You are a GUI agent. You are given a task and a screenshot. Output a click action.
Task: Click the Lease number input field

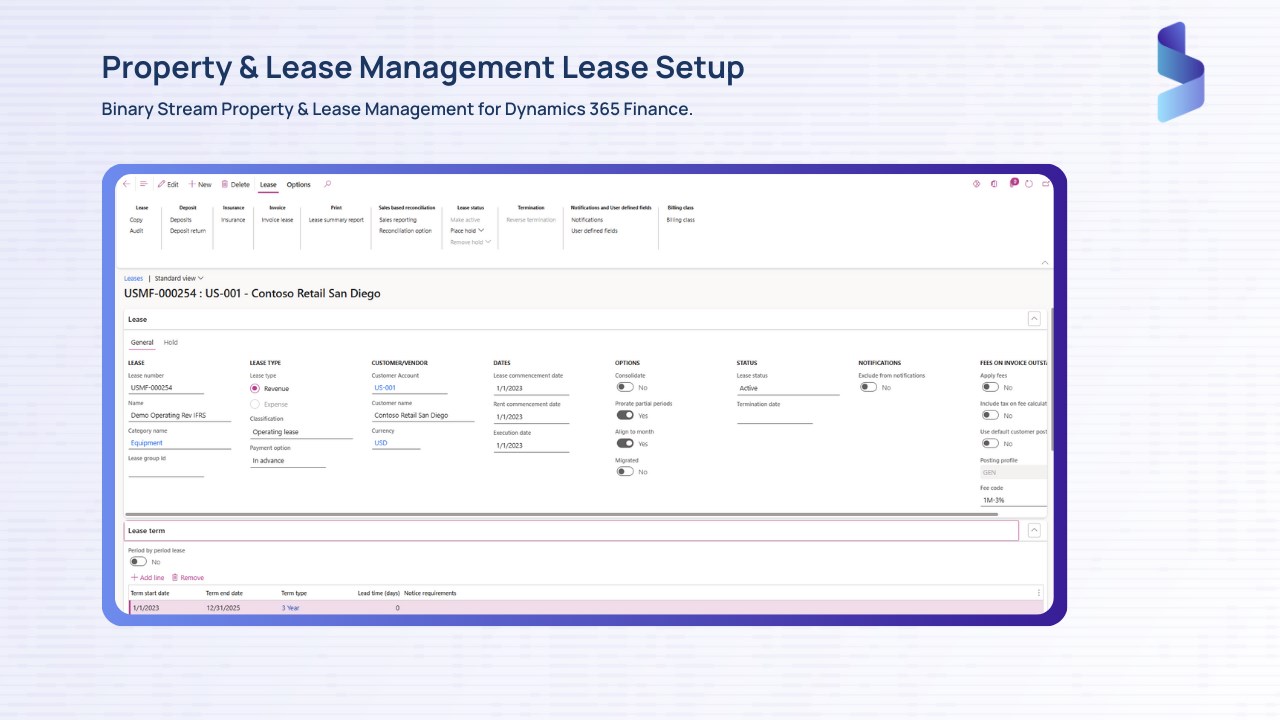[x=166, y=388]
